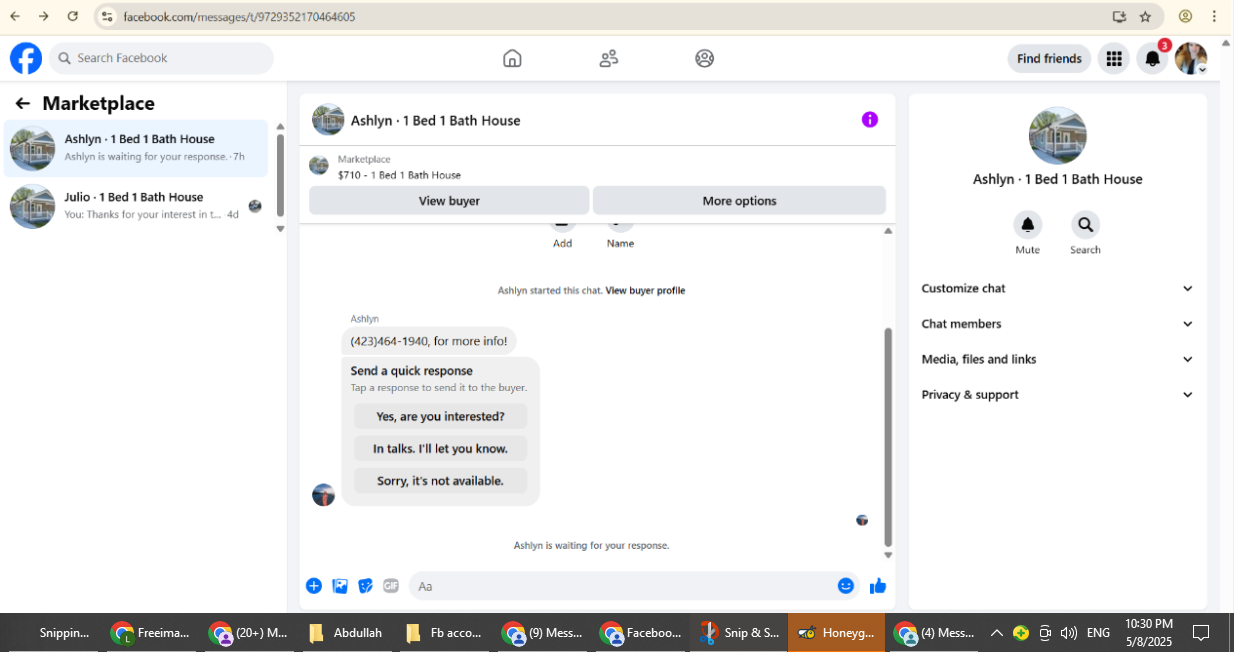This screenshot has width=1234, height=652.
Task: Search within the conversation
Action: tap(1085, 225)
